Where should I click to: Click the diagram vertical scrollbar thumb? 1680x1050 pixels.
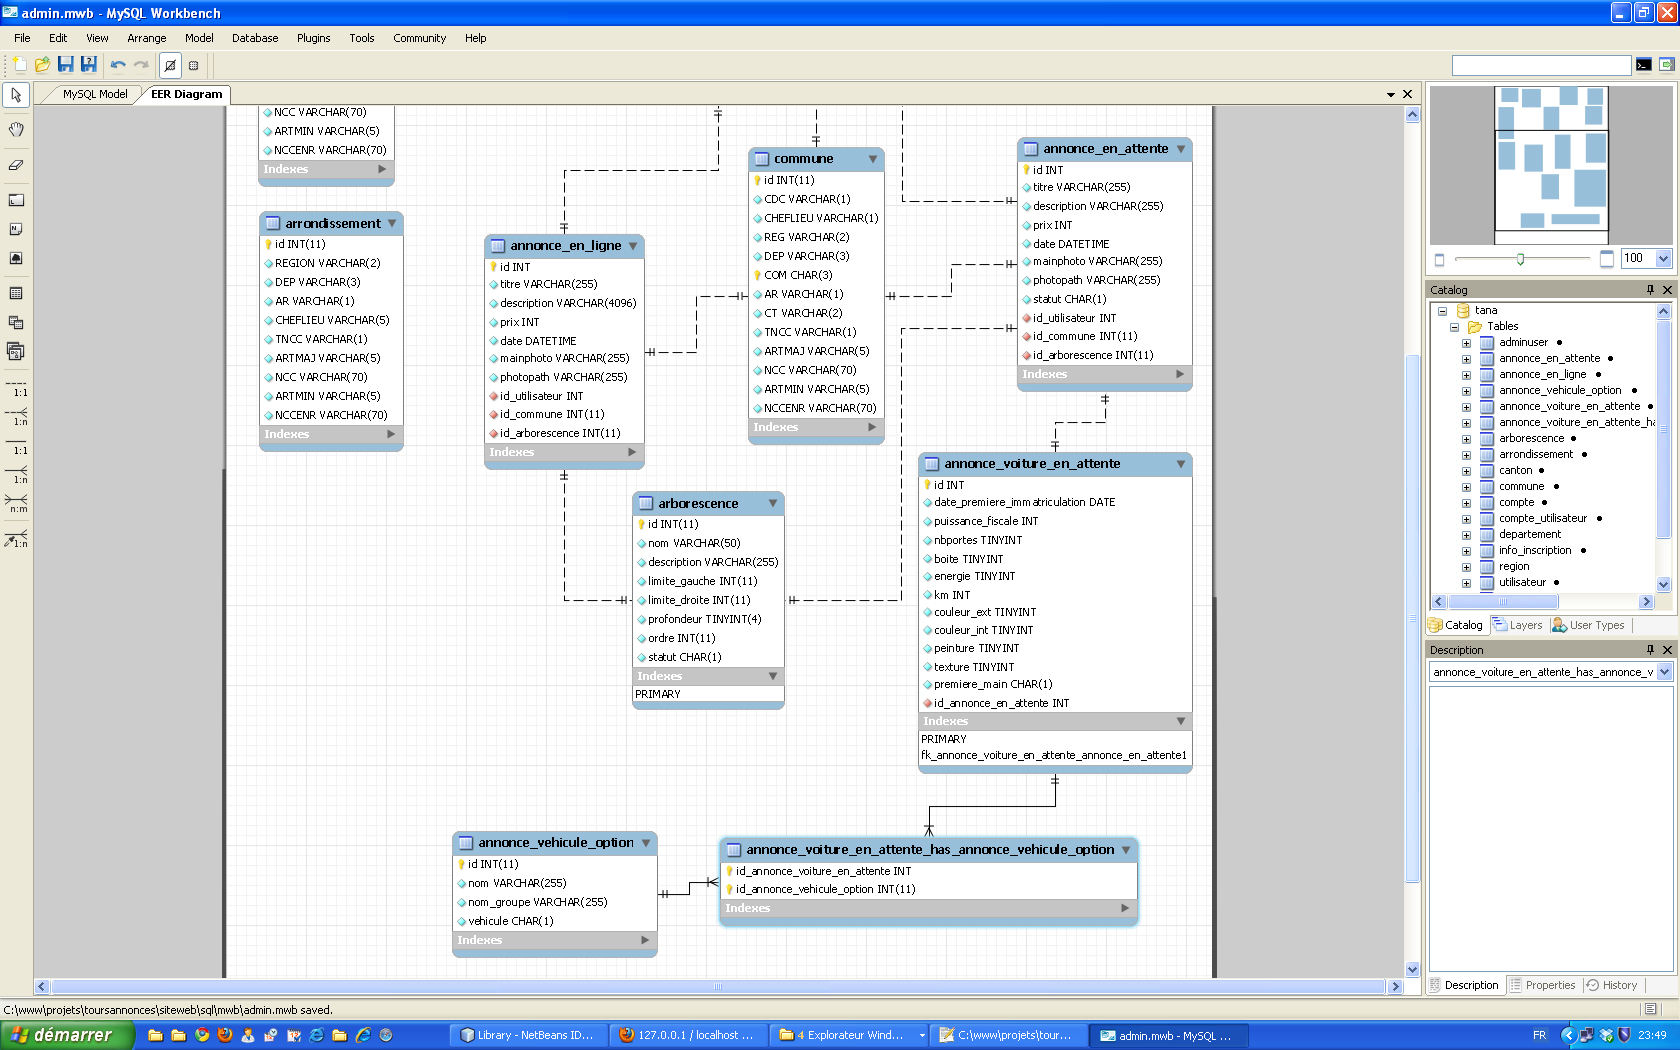pos(1412,620)
